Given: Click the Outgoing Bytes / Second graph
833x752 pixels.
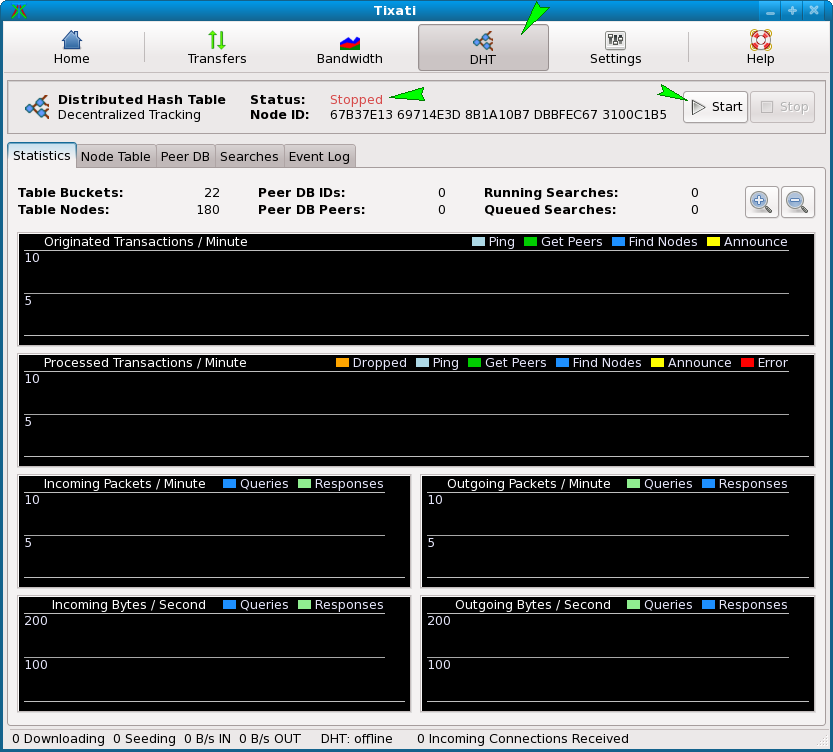Looking at the screenshot, I should click(618, 654).
